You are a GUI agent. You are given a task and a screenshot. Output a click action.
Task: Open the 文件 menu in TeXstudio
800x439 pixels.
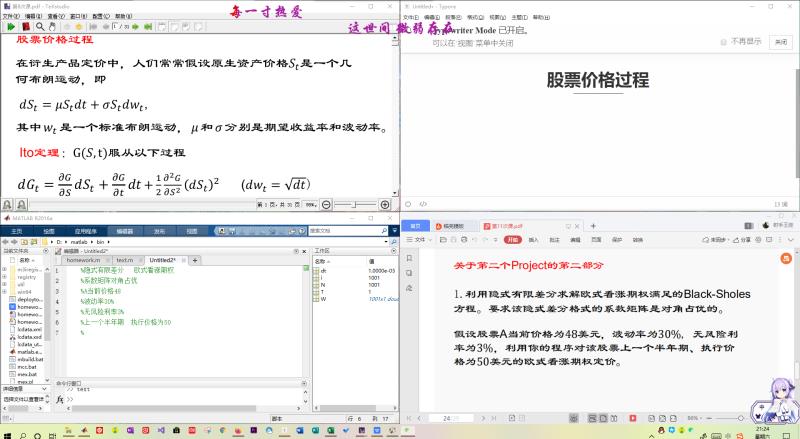tap(11, 16)
